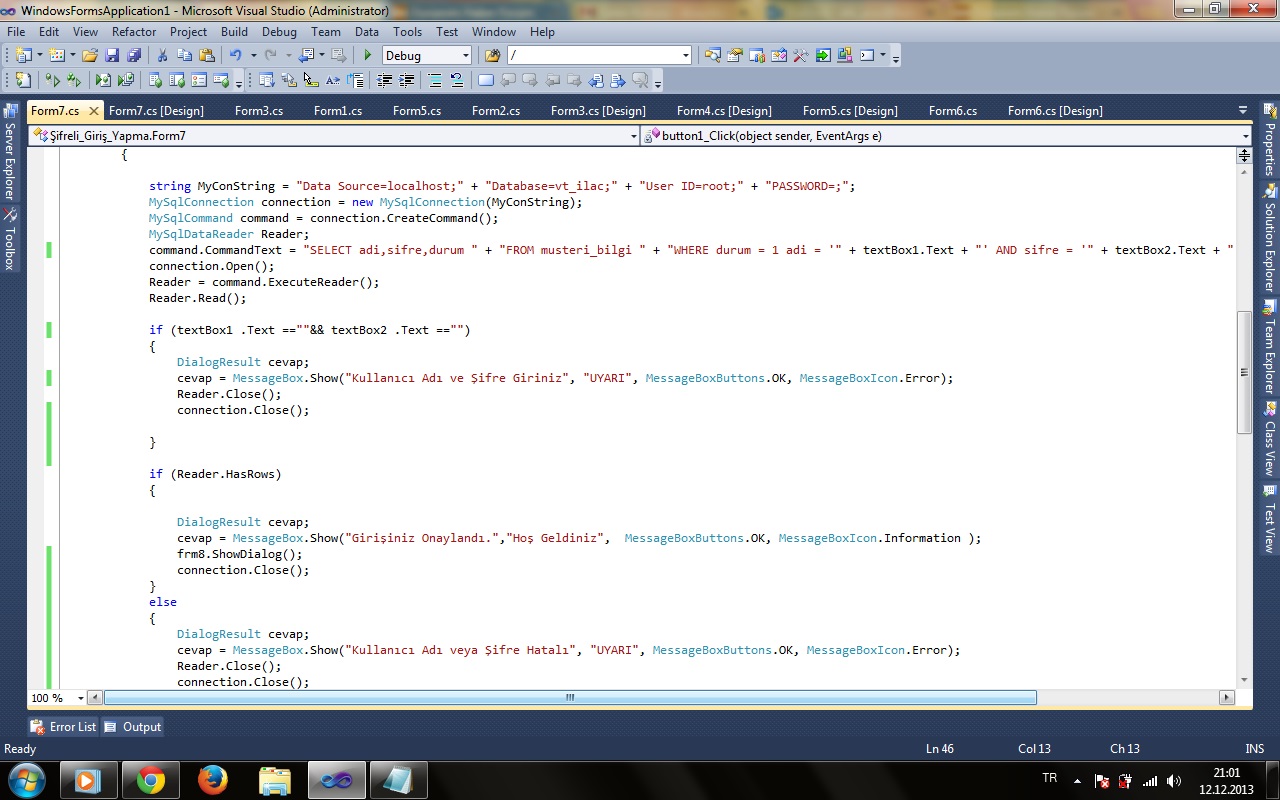Open the Undo history dropdown arrow
The image size is (1280, 800).
pyautogui.click(x=253, y=56)
